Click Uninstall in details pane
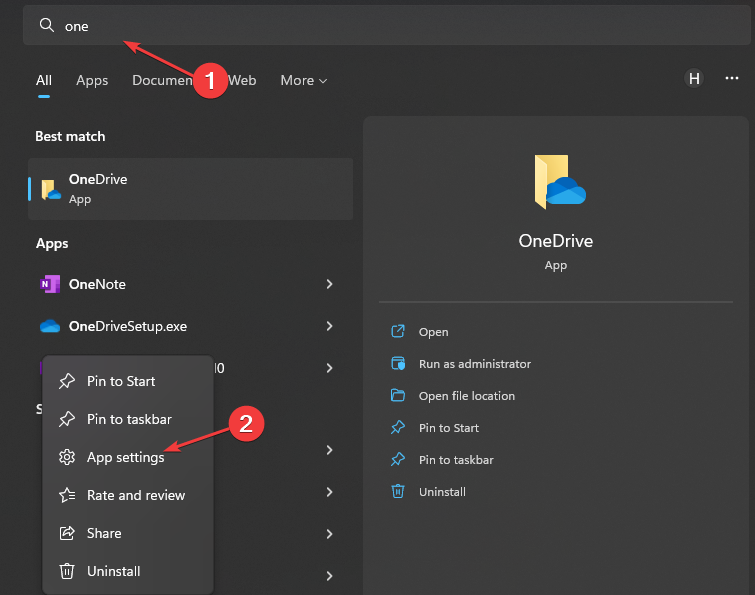The image size is (755, 595). [x=442, y=492]
